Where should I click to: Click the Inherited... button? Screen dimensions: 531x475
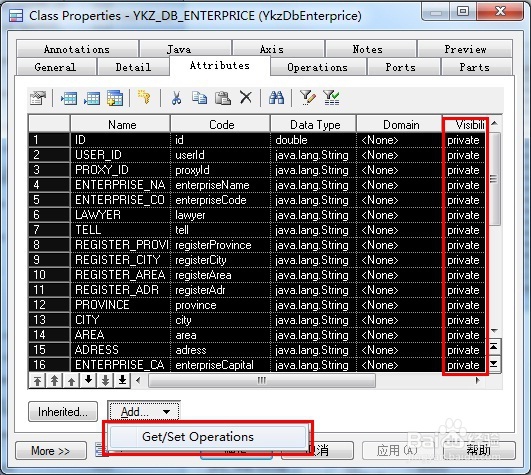[x=63, y=412]
